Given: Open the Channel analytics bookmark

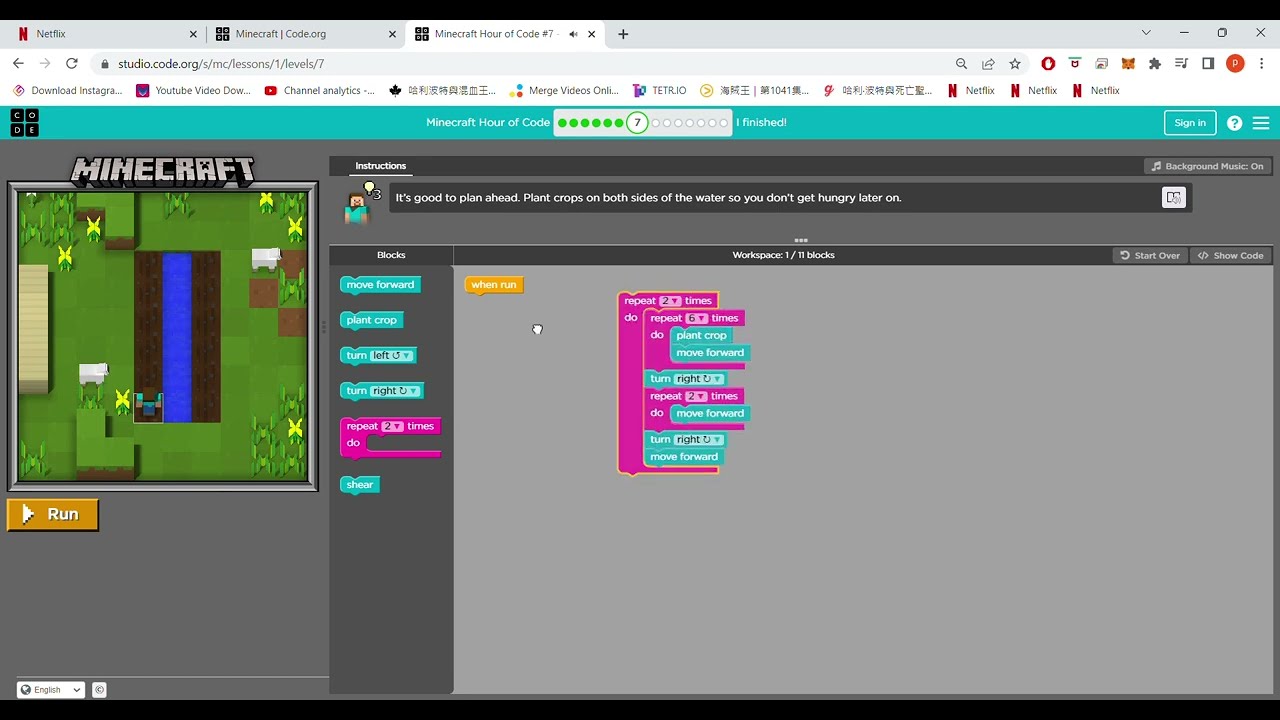Looking at the screenshot, I should [x=320, y=90].
